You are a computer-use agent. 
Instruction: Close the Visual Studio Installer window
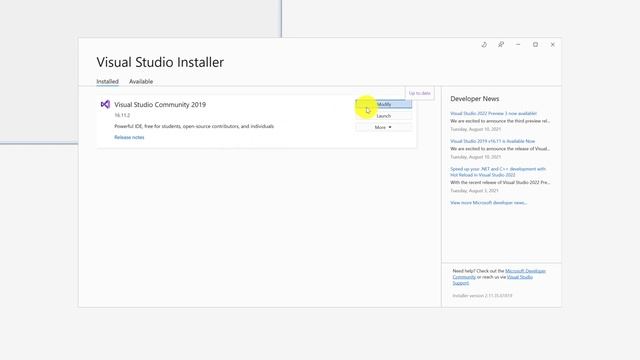coord(553,44)
